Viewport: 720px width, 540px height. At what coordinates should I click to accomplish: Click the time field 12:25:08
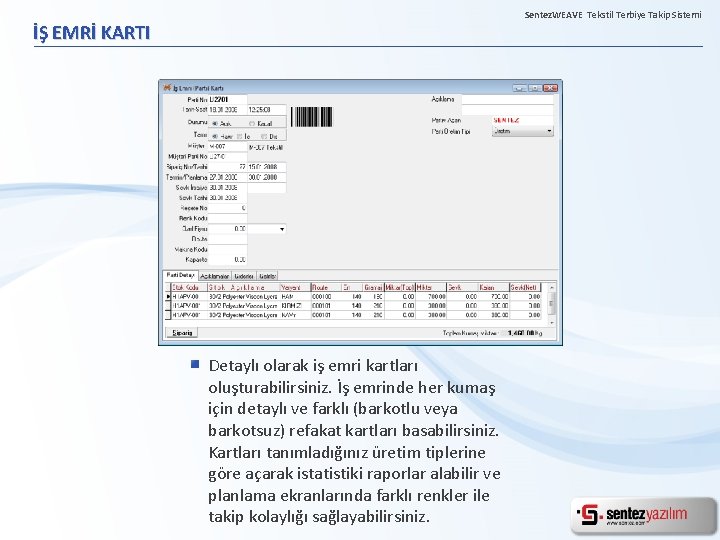point(267,110)
